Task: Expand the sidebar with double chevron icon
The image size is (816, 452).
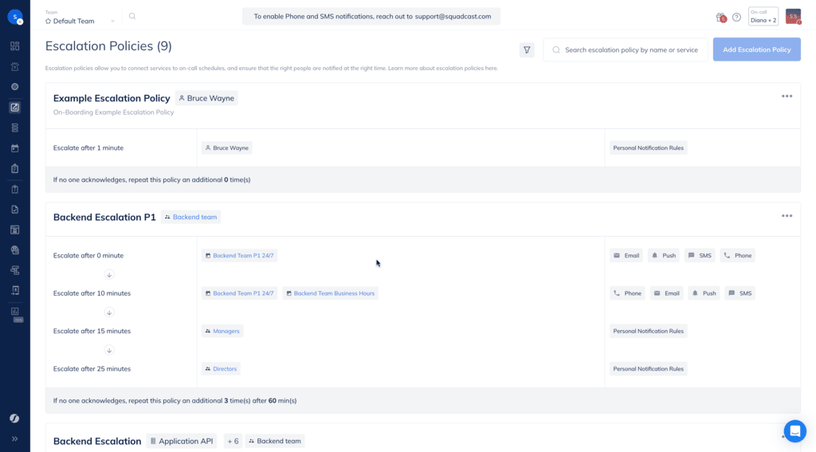Action: 15,438
